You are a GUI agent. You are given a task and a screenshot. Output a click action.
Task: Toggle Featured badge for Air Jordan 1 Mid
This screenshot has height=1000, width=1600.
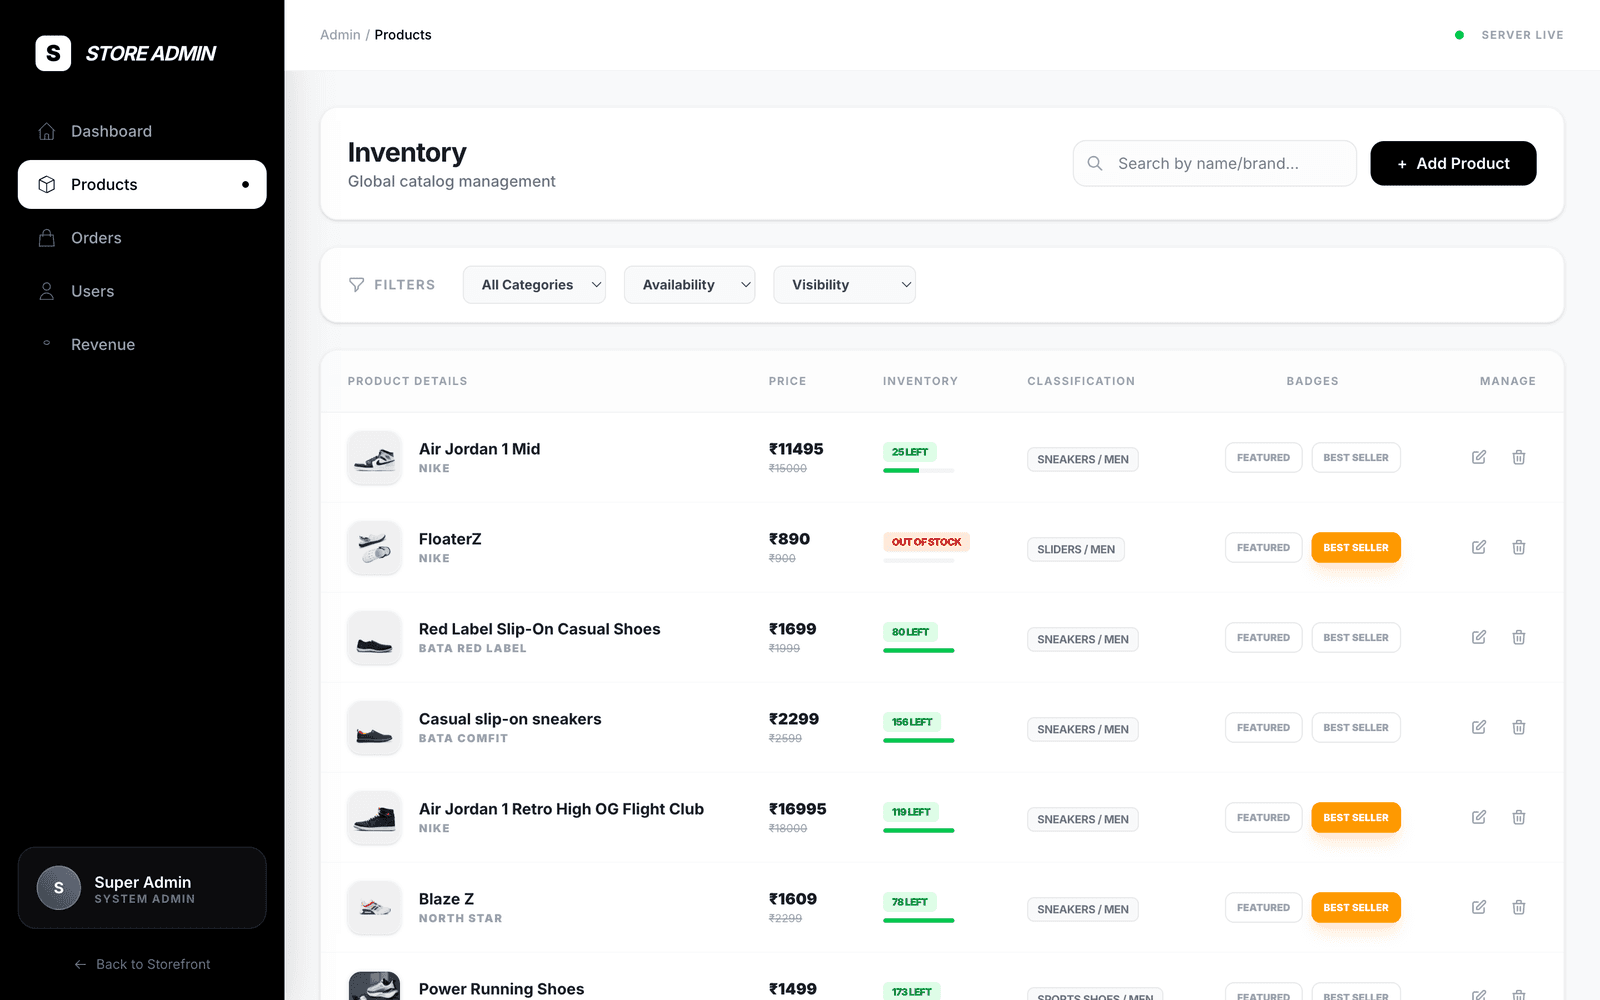pyautogui.click(x=1263, y=458)
